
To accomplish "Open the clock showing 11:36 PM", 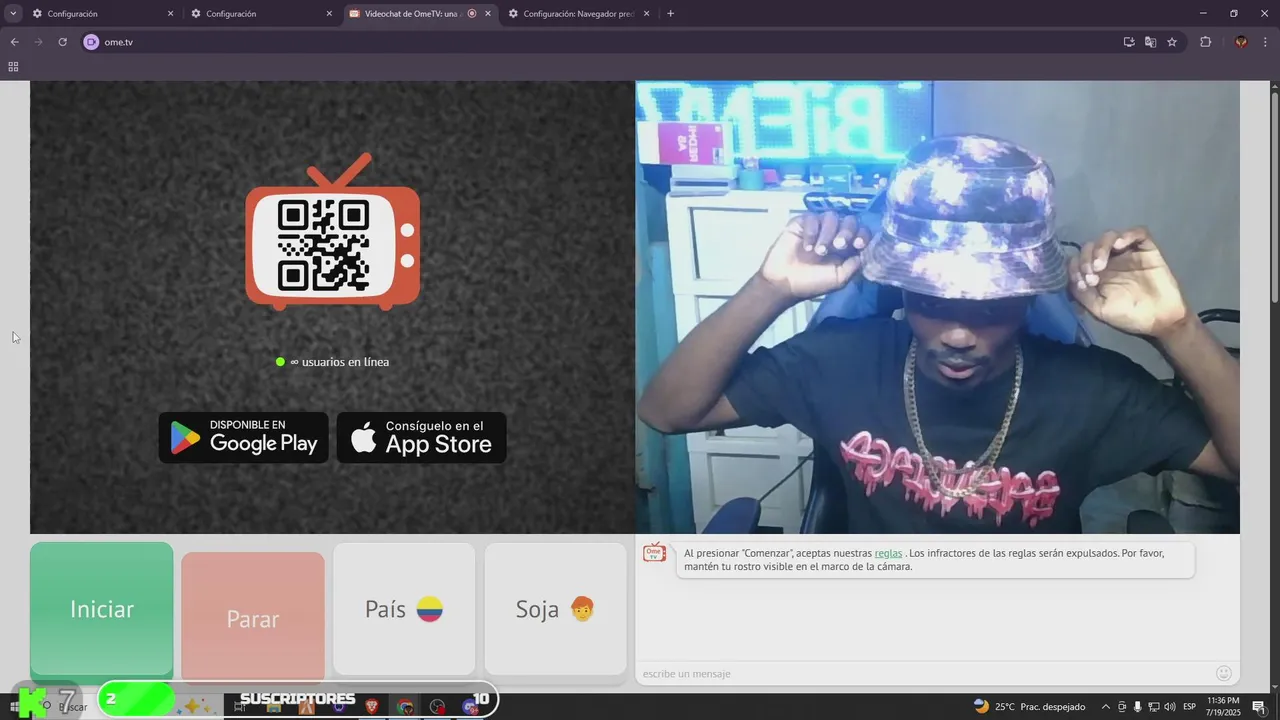I will pyautogui.click(x=1224, y=706).
